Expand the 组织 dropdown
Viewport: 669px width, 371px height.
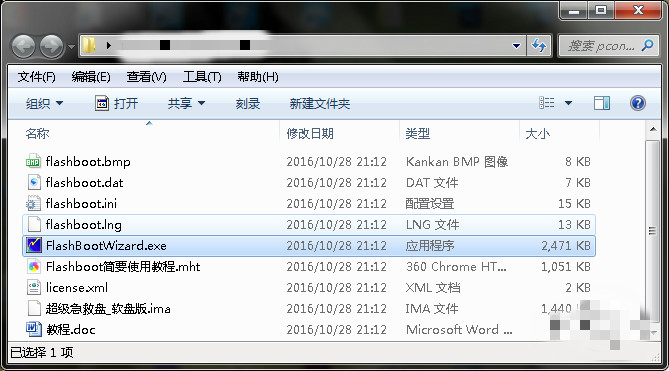tap(44, 104)
